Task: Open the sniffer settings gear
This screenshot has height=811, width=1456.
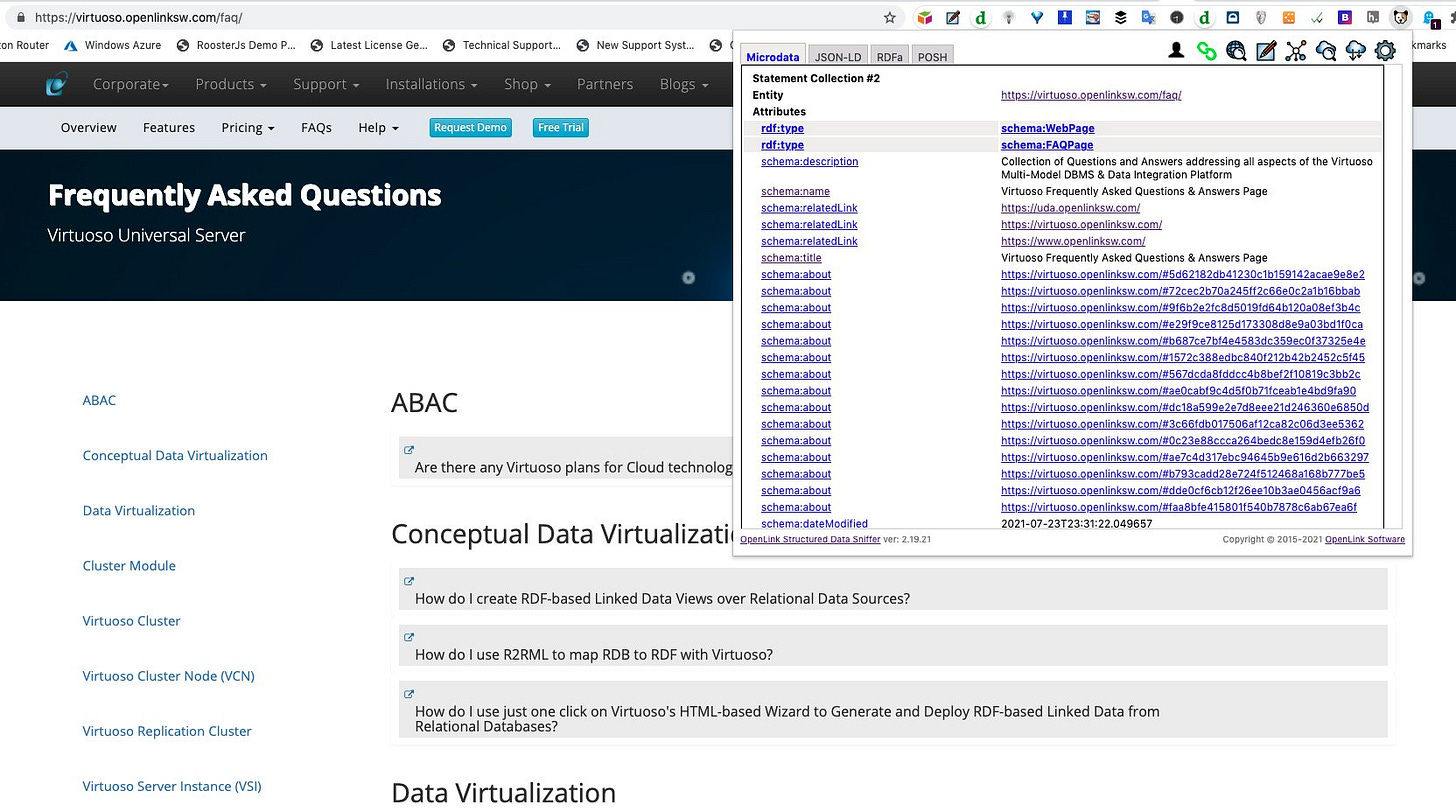Action: [x=1385, y=50]
